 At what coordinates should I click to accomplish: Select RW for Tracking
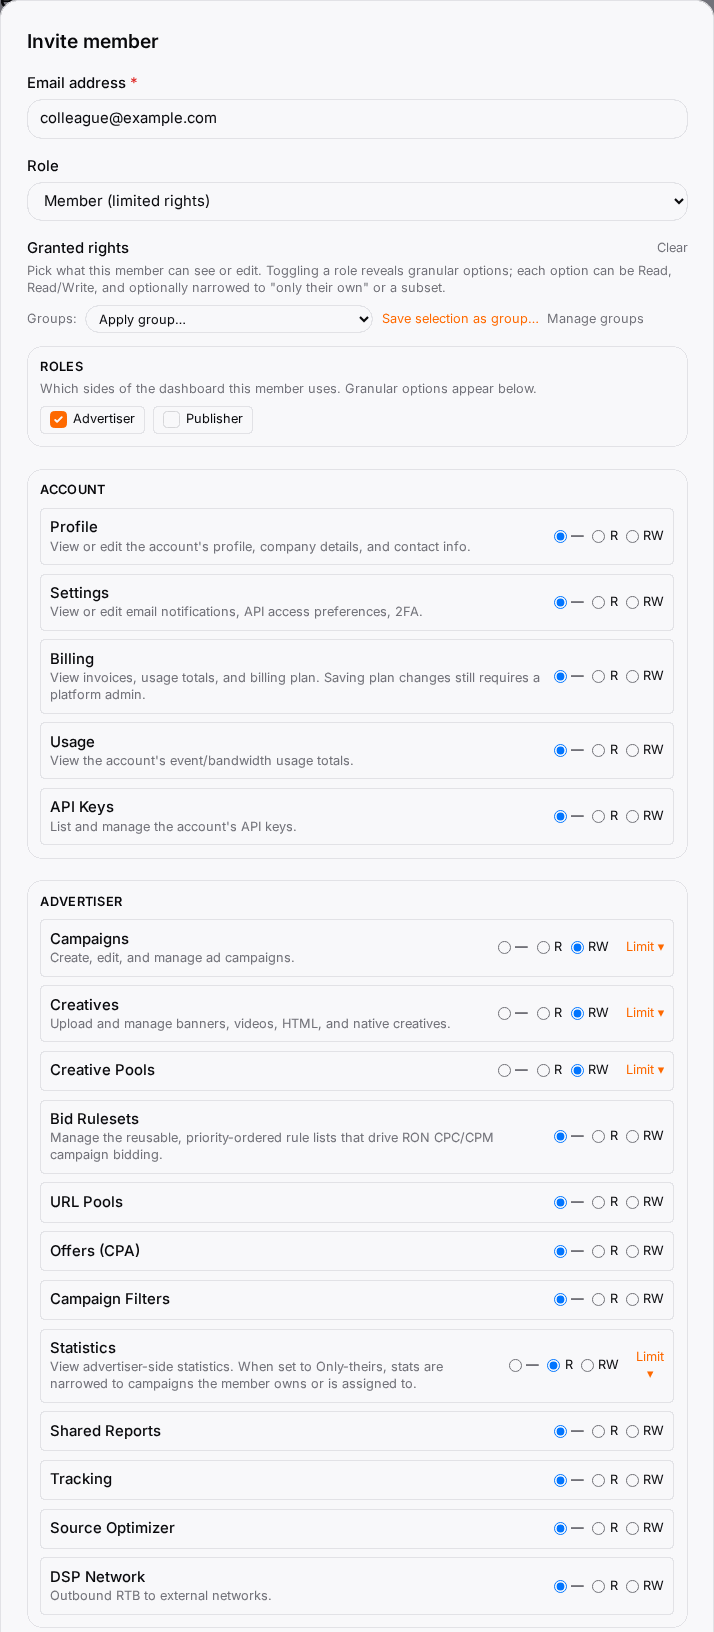pyautogui.click(x=632, y=1481)
